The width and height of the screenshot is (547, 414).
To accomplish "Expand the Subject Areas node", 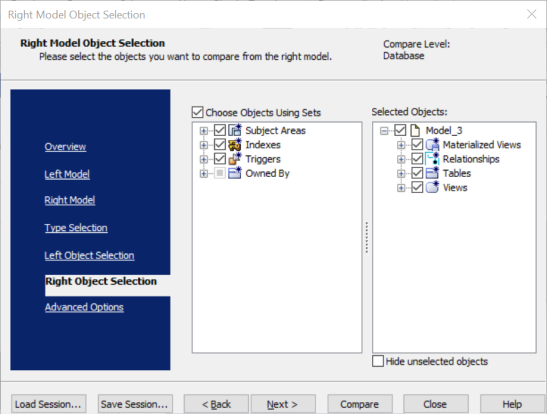I will coord(203,130).
